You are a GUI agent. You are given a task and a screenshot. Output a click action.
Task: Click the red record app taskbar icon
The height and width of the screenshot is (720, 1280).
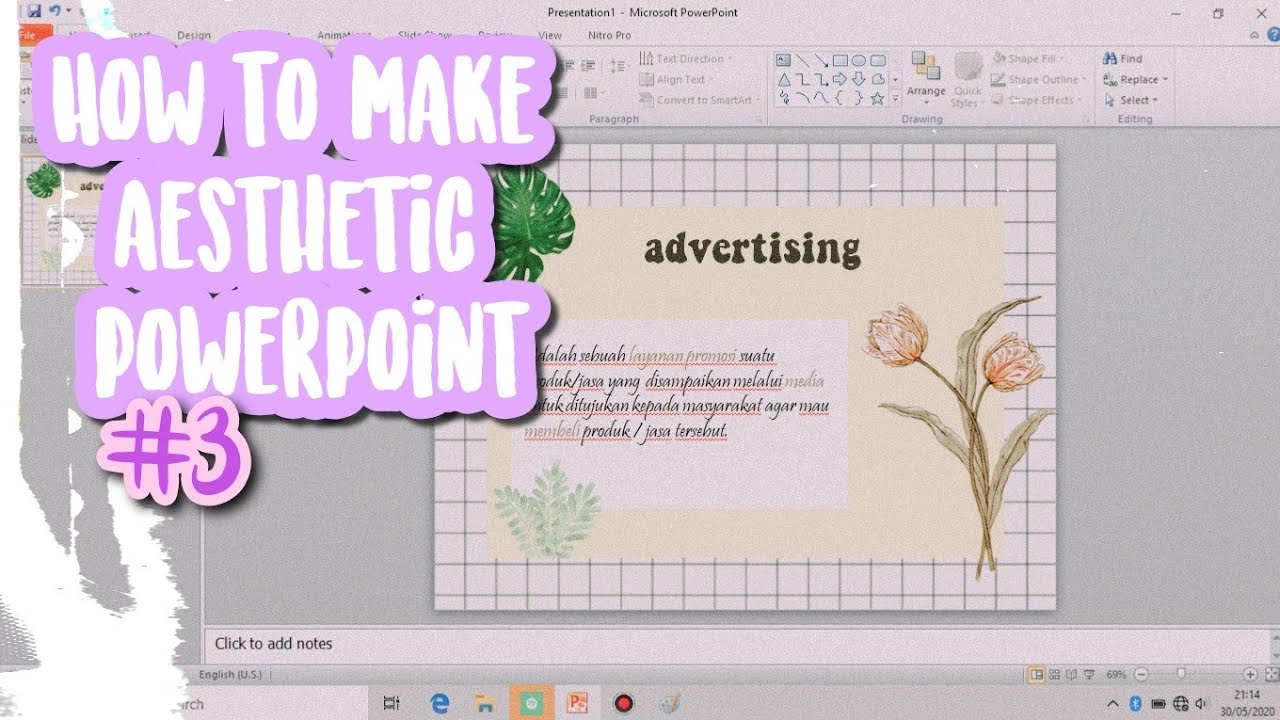624,703
